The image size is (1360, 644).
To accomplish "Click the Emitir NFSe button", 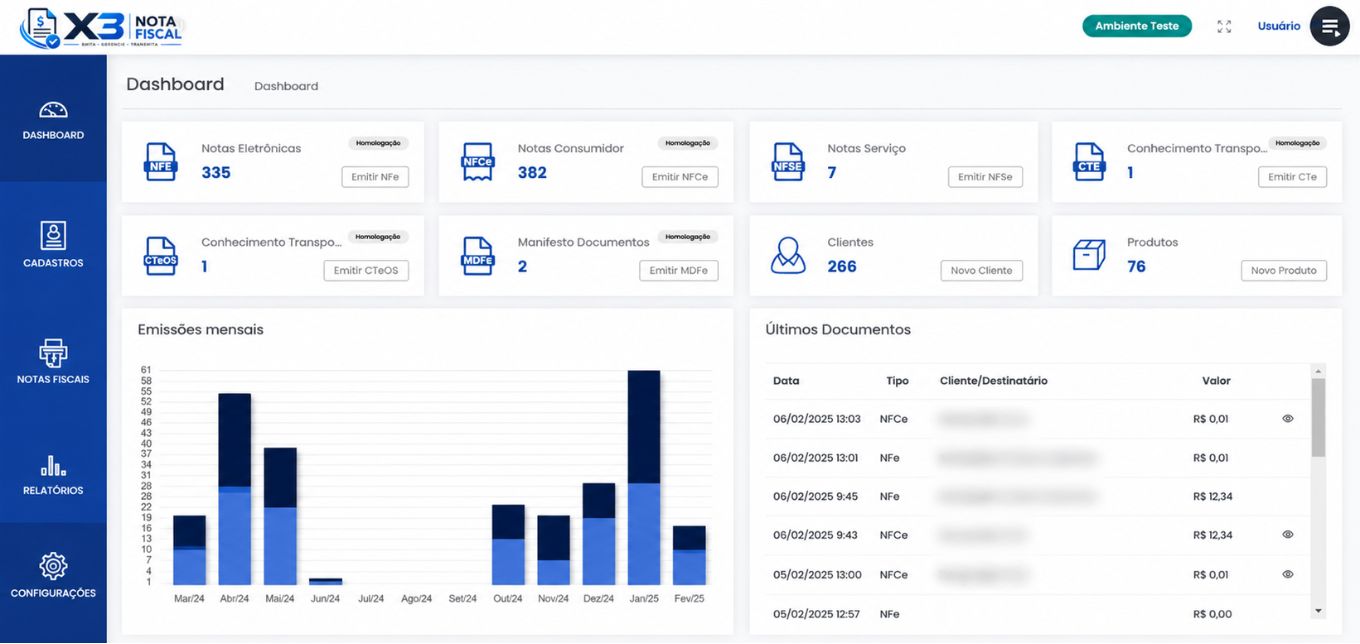I will [985, 177].
